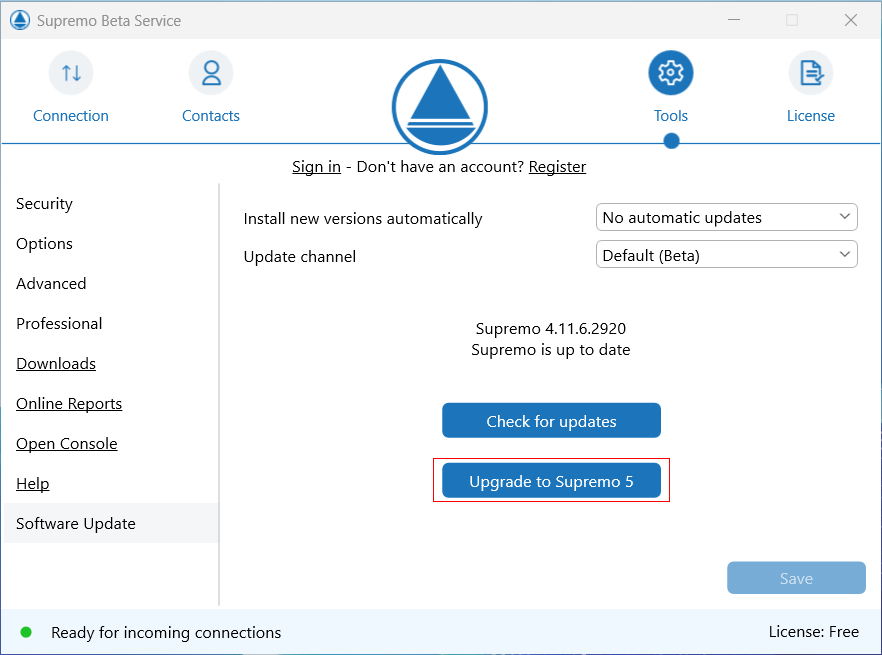Click the Supremo is up to date text
This screenshot has height=655, width=882.
pyautogui.click(x=551, y=350)
